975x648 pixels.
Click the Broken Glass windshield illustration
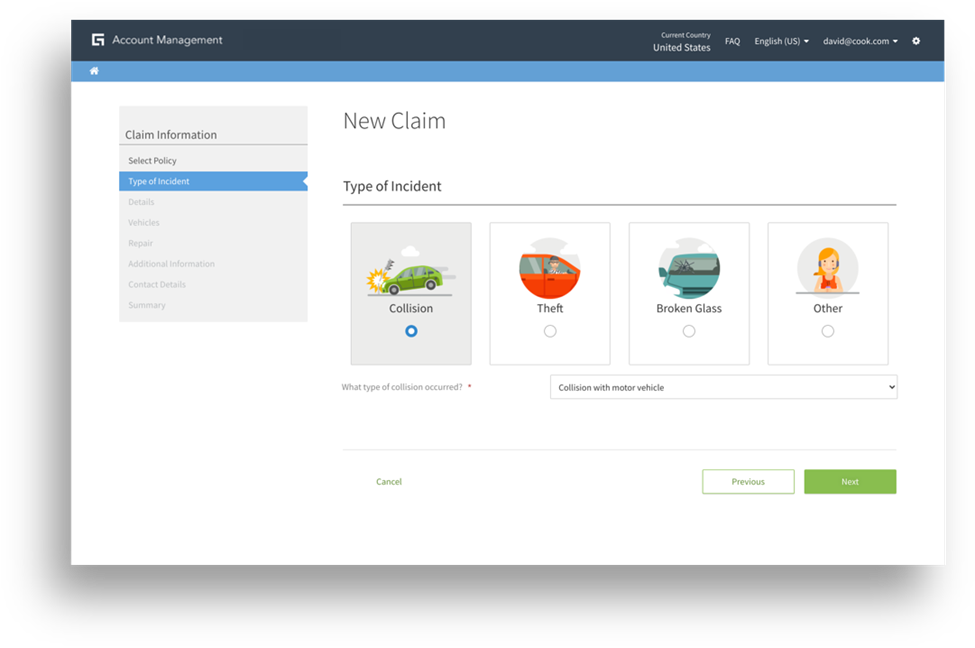(688, 269)
